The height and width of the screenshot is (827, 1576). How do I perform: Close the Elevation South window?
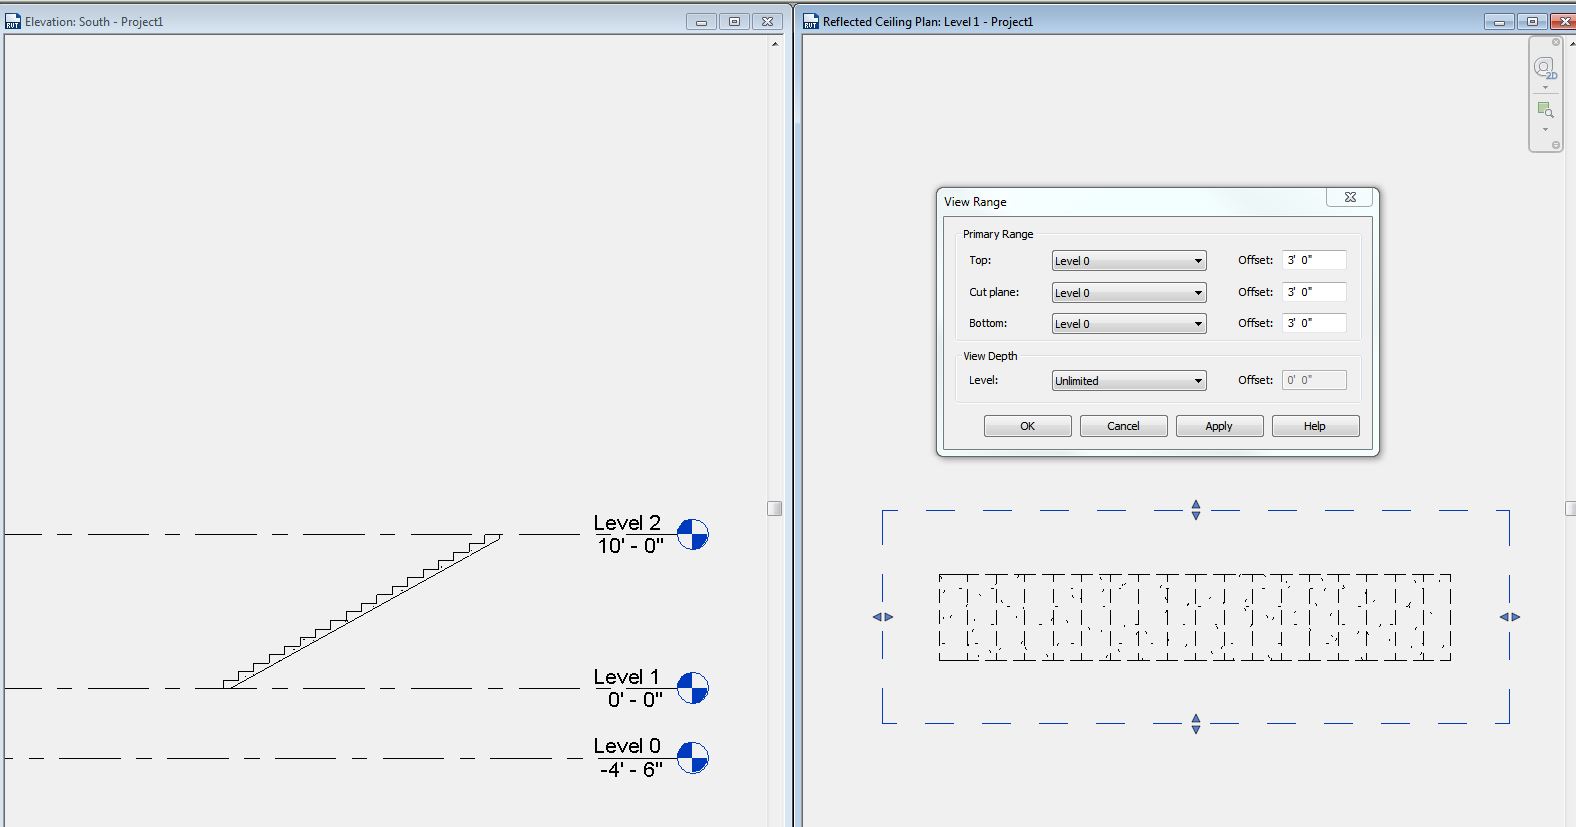click(x=767, y=21)
